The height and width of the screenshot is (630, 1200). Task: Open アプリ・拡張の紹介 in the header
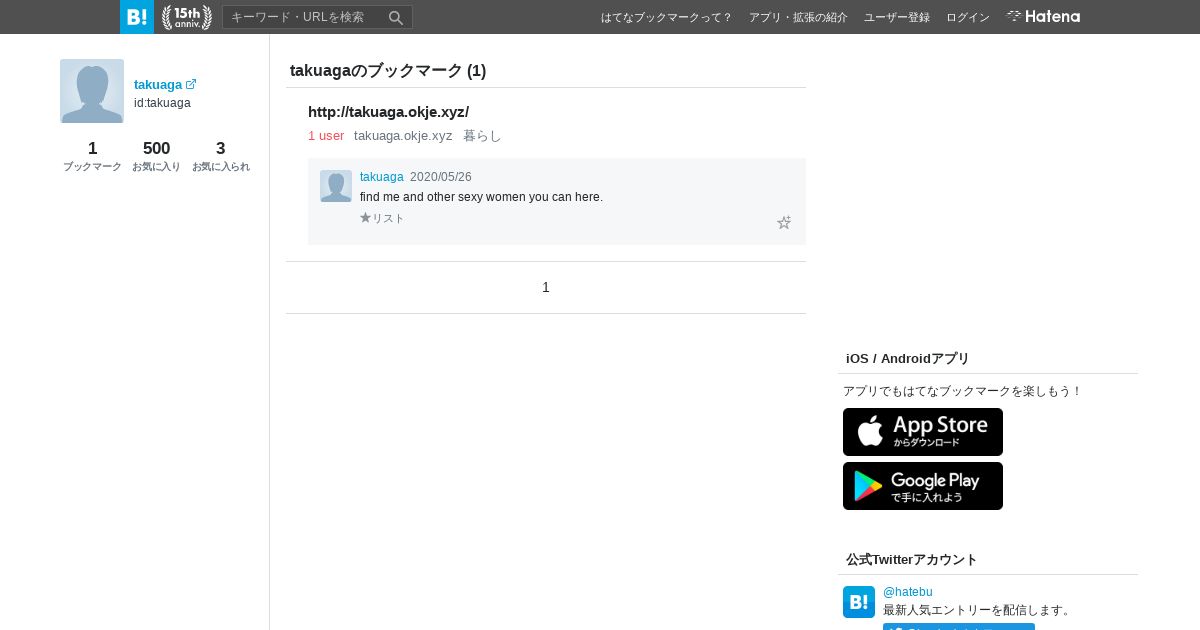[798, 17]
